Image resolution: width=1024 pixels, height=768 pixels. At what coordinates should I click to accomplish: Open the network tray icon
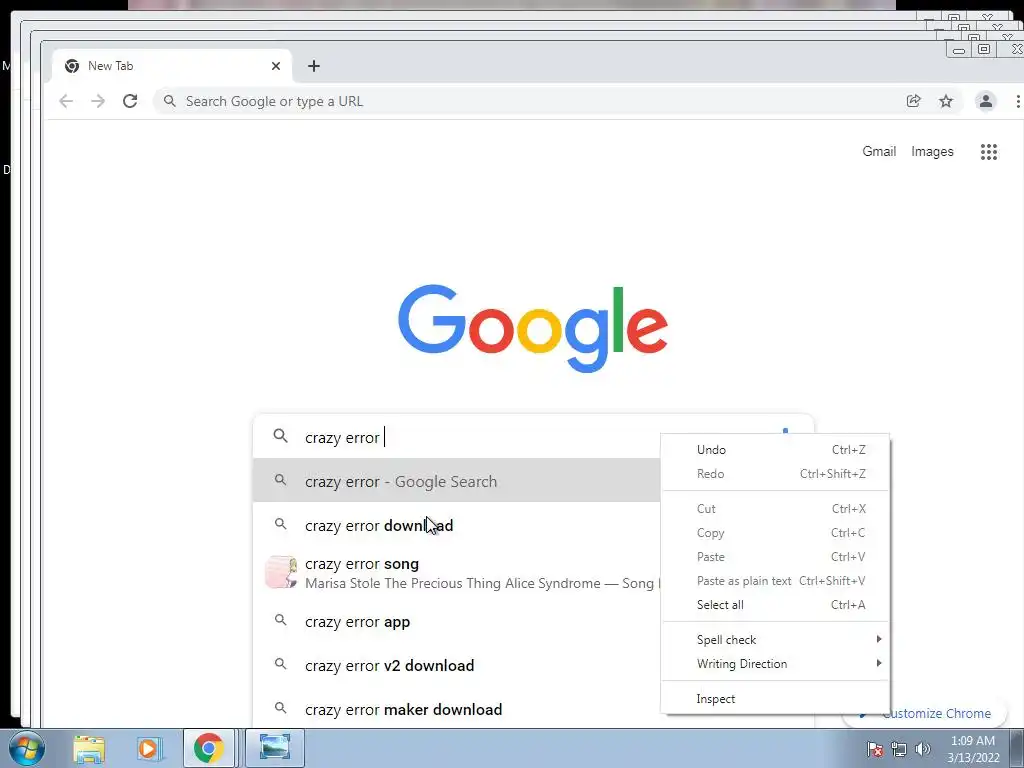(899, 749)
